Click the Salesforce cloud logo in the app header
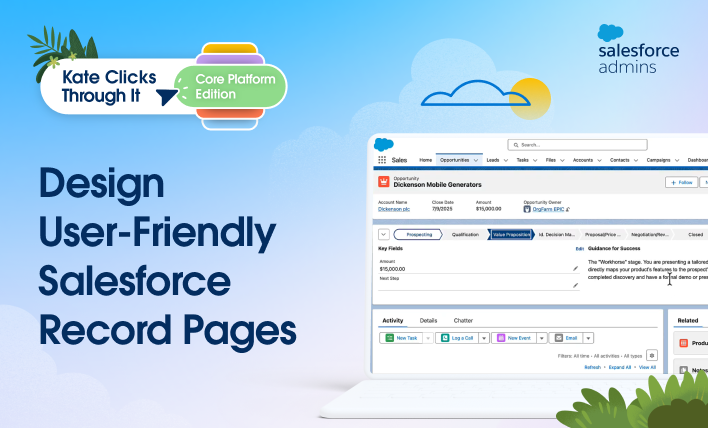The height and width of the screenshot is (428, 708). click(384, 144)
